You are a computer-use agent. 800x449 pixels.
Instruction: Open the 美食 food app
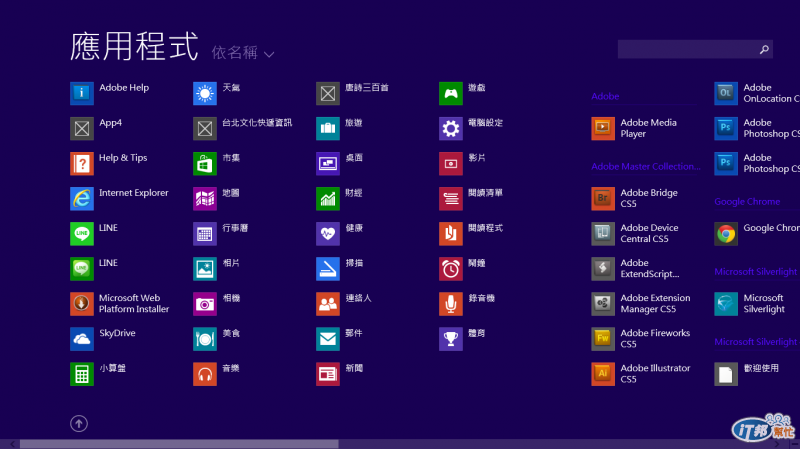point(217,339)
